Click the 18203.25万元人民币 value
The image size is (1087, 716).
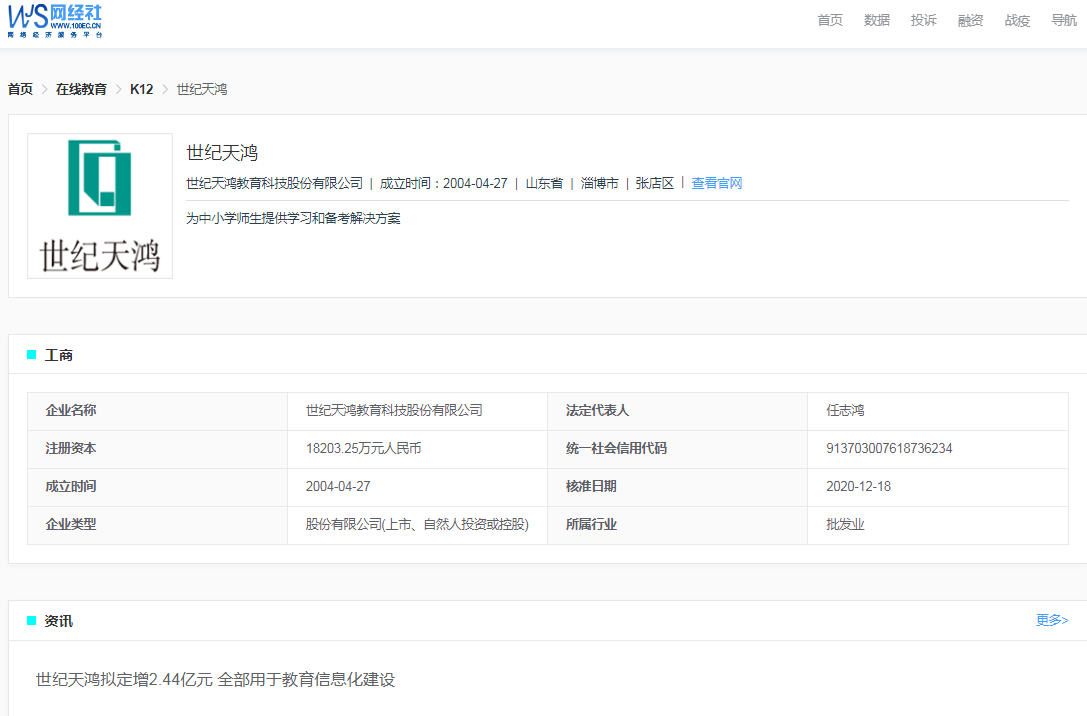click(x=363, y=448)
